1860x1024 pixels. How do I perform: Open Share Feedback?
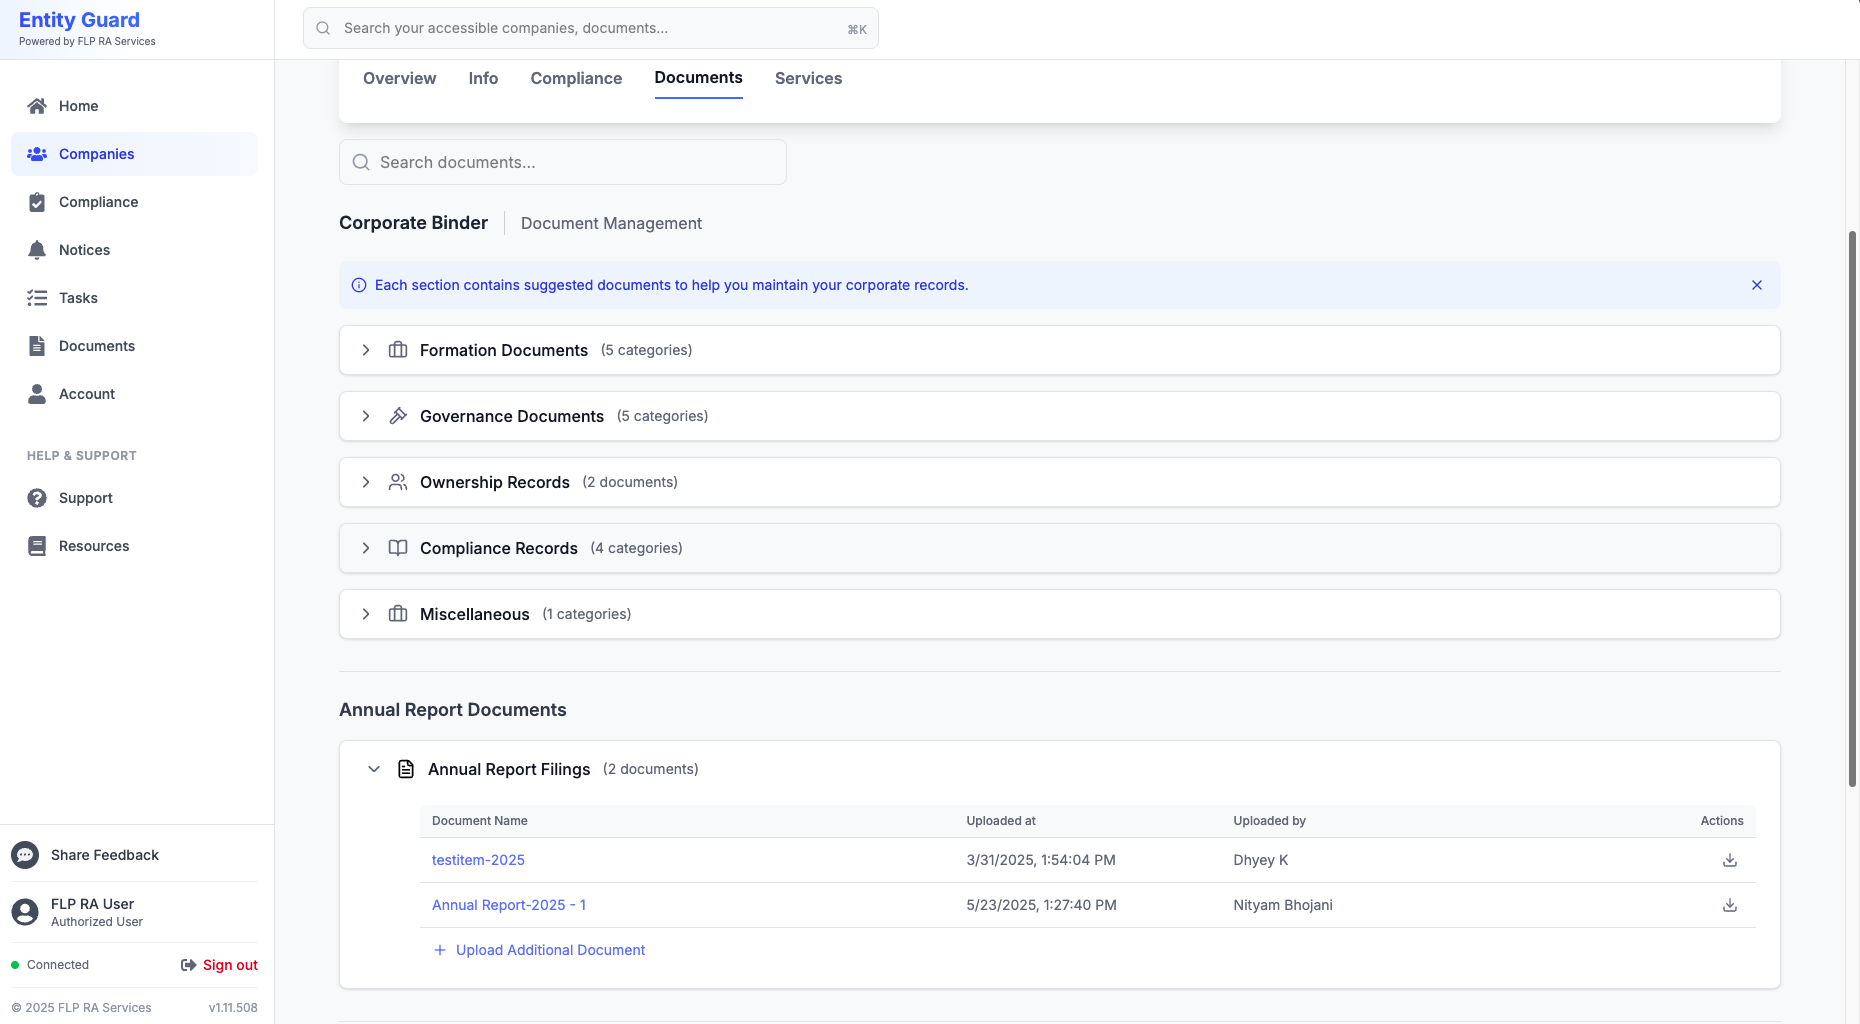[105, 855]
